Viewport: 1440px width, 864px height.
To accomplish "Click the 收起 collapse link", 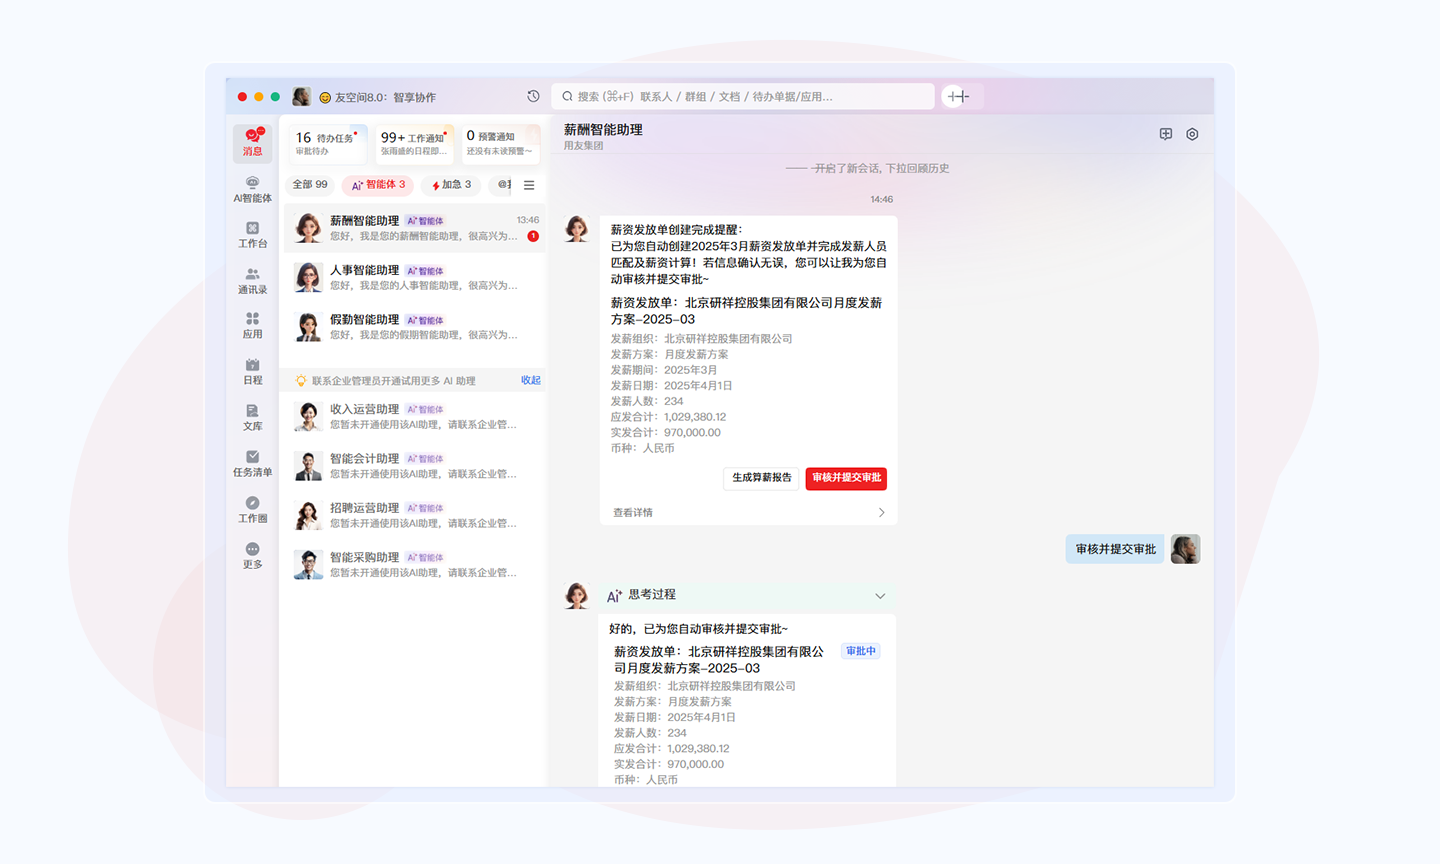I will click(530, 380).
